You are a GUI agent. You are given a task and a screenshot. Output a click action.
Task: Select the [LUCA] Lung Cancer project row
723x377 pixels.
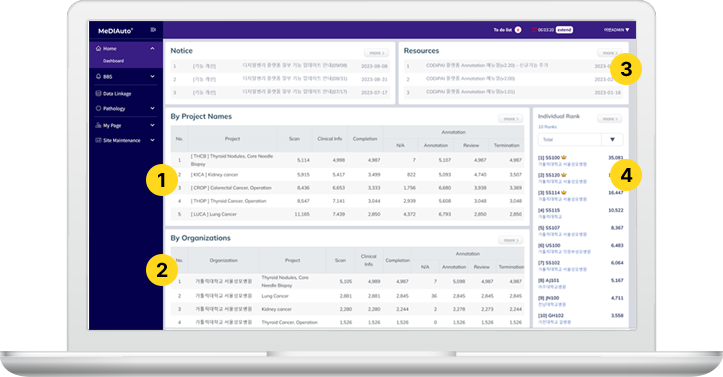(347, 214)
